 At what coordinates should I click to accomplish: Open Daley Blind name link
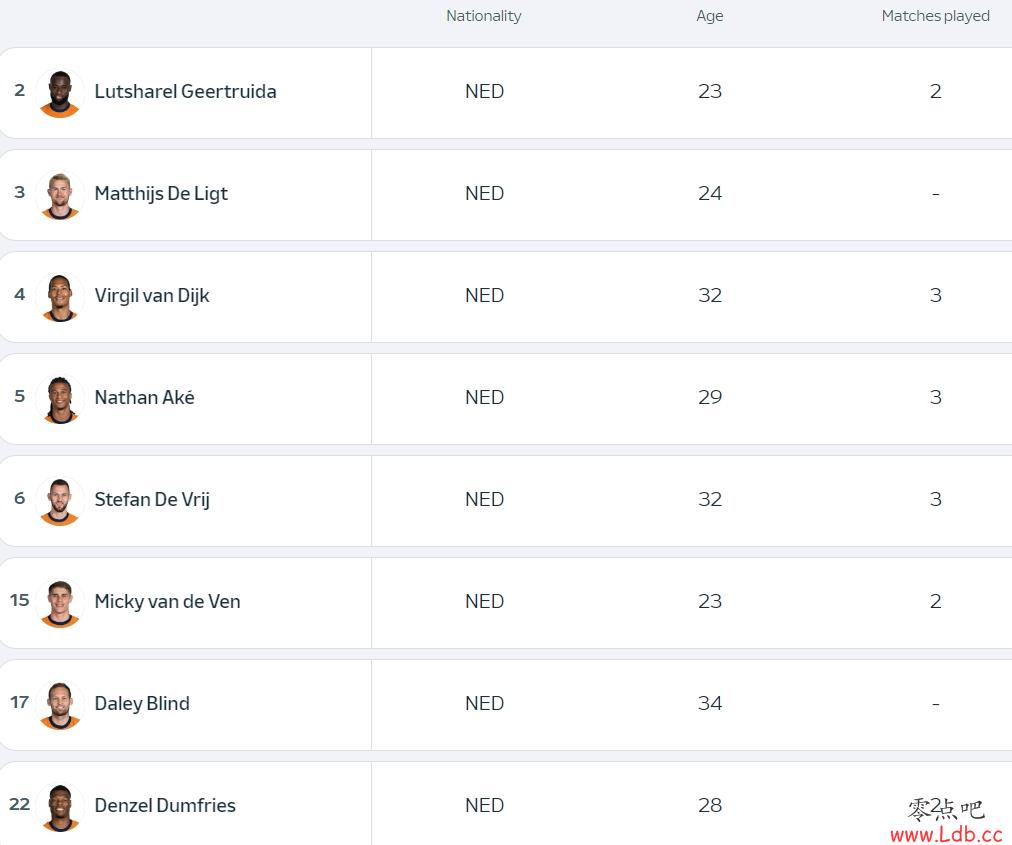[142, 704]
